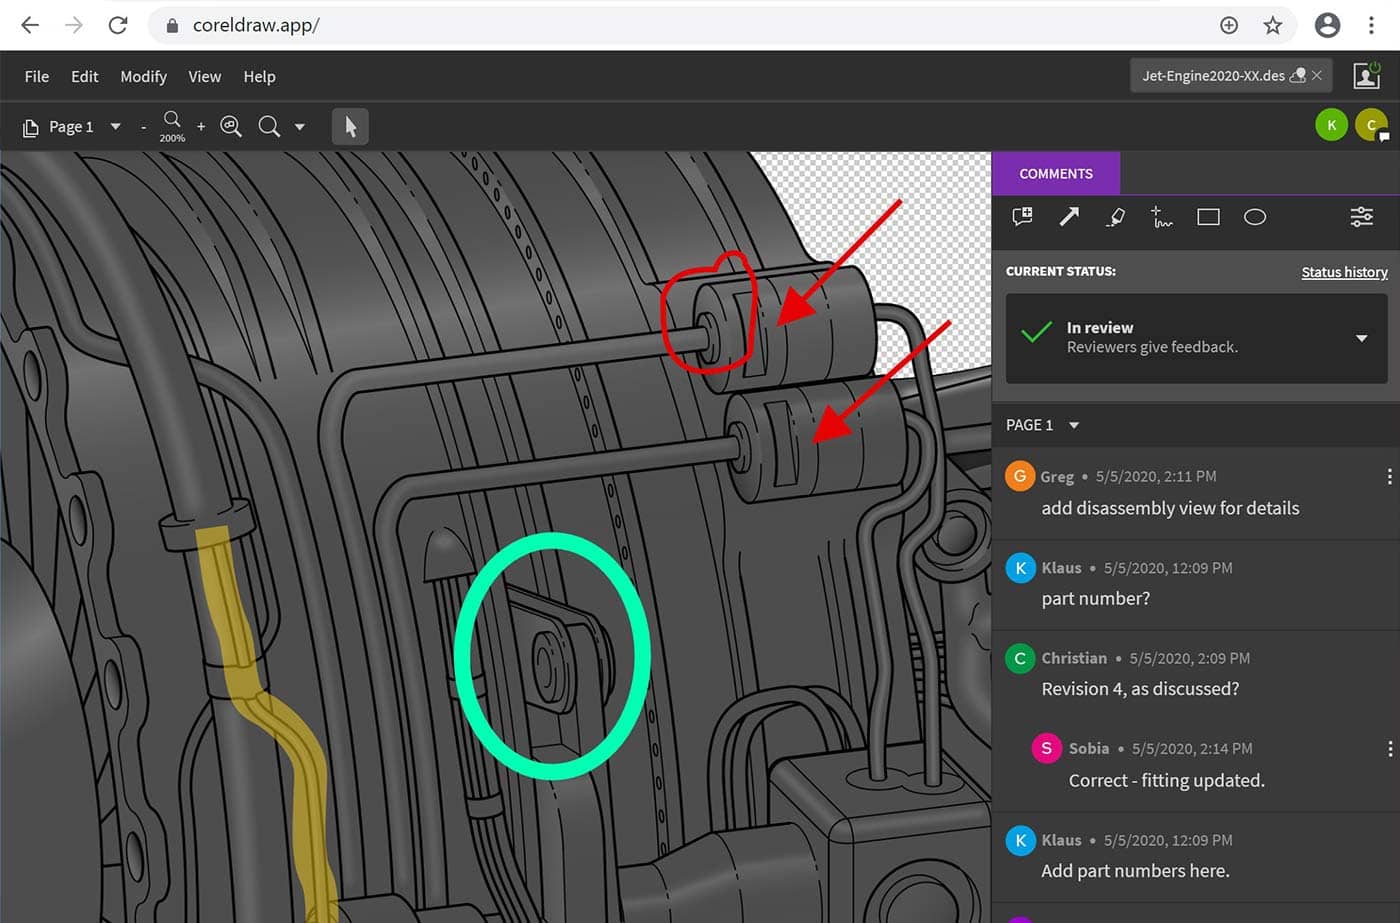Viewport: 1400px width, 923px height.
Task: Open comment filter settings sliders icon
Action: pyautogui.click(x=1361, y=217)
